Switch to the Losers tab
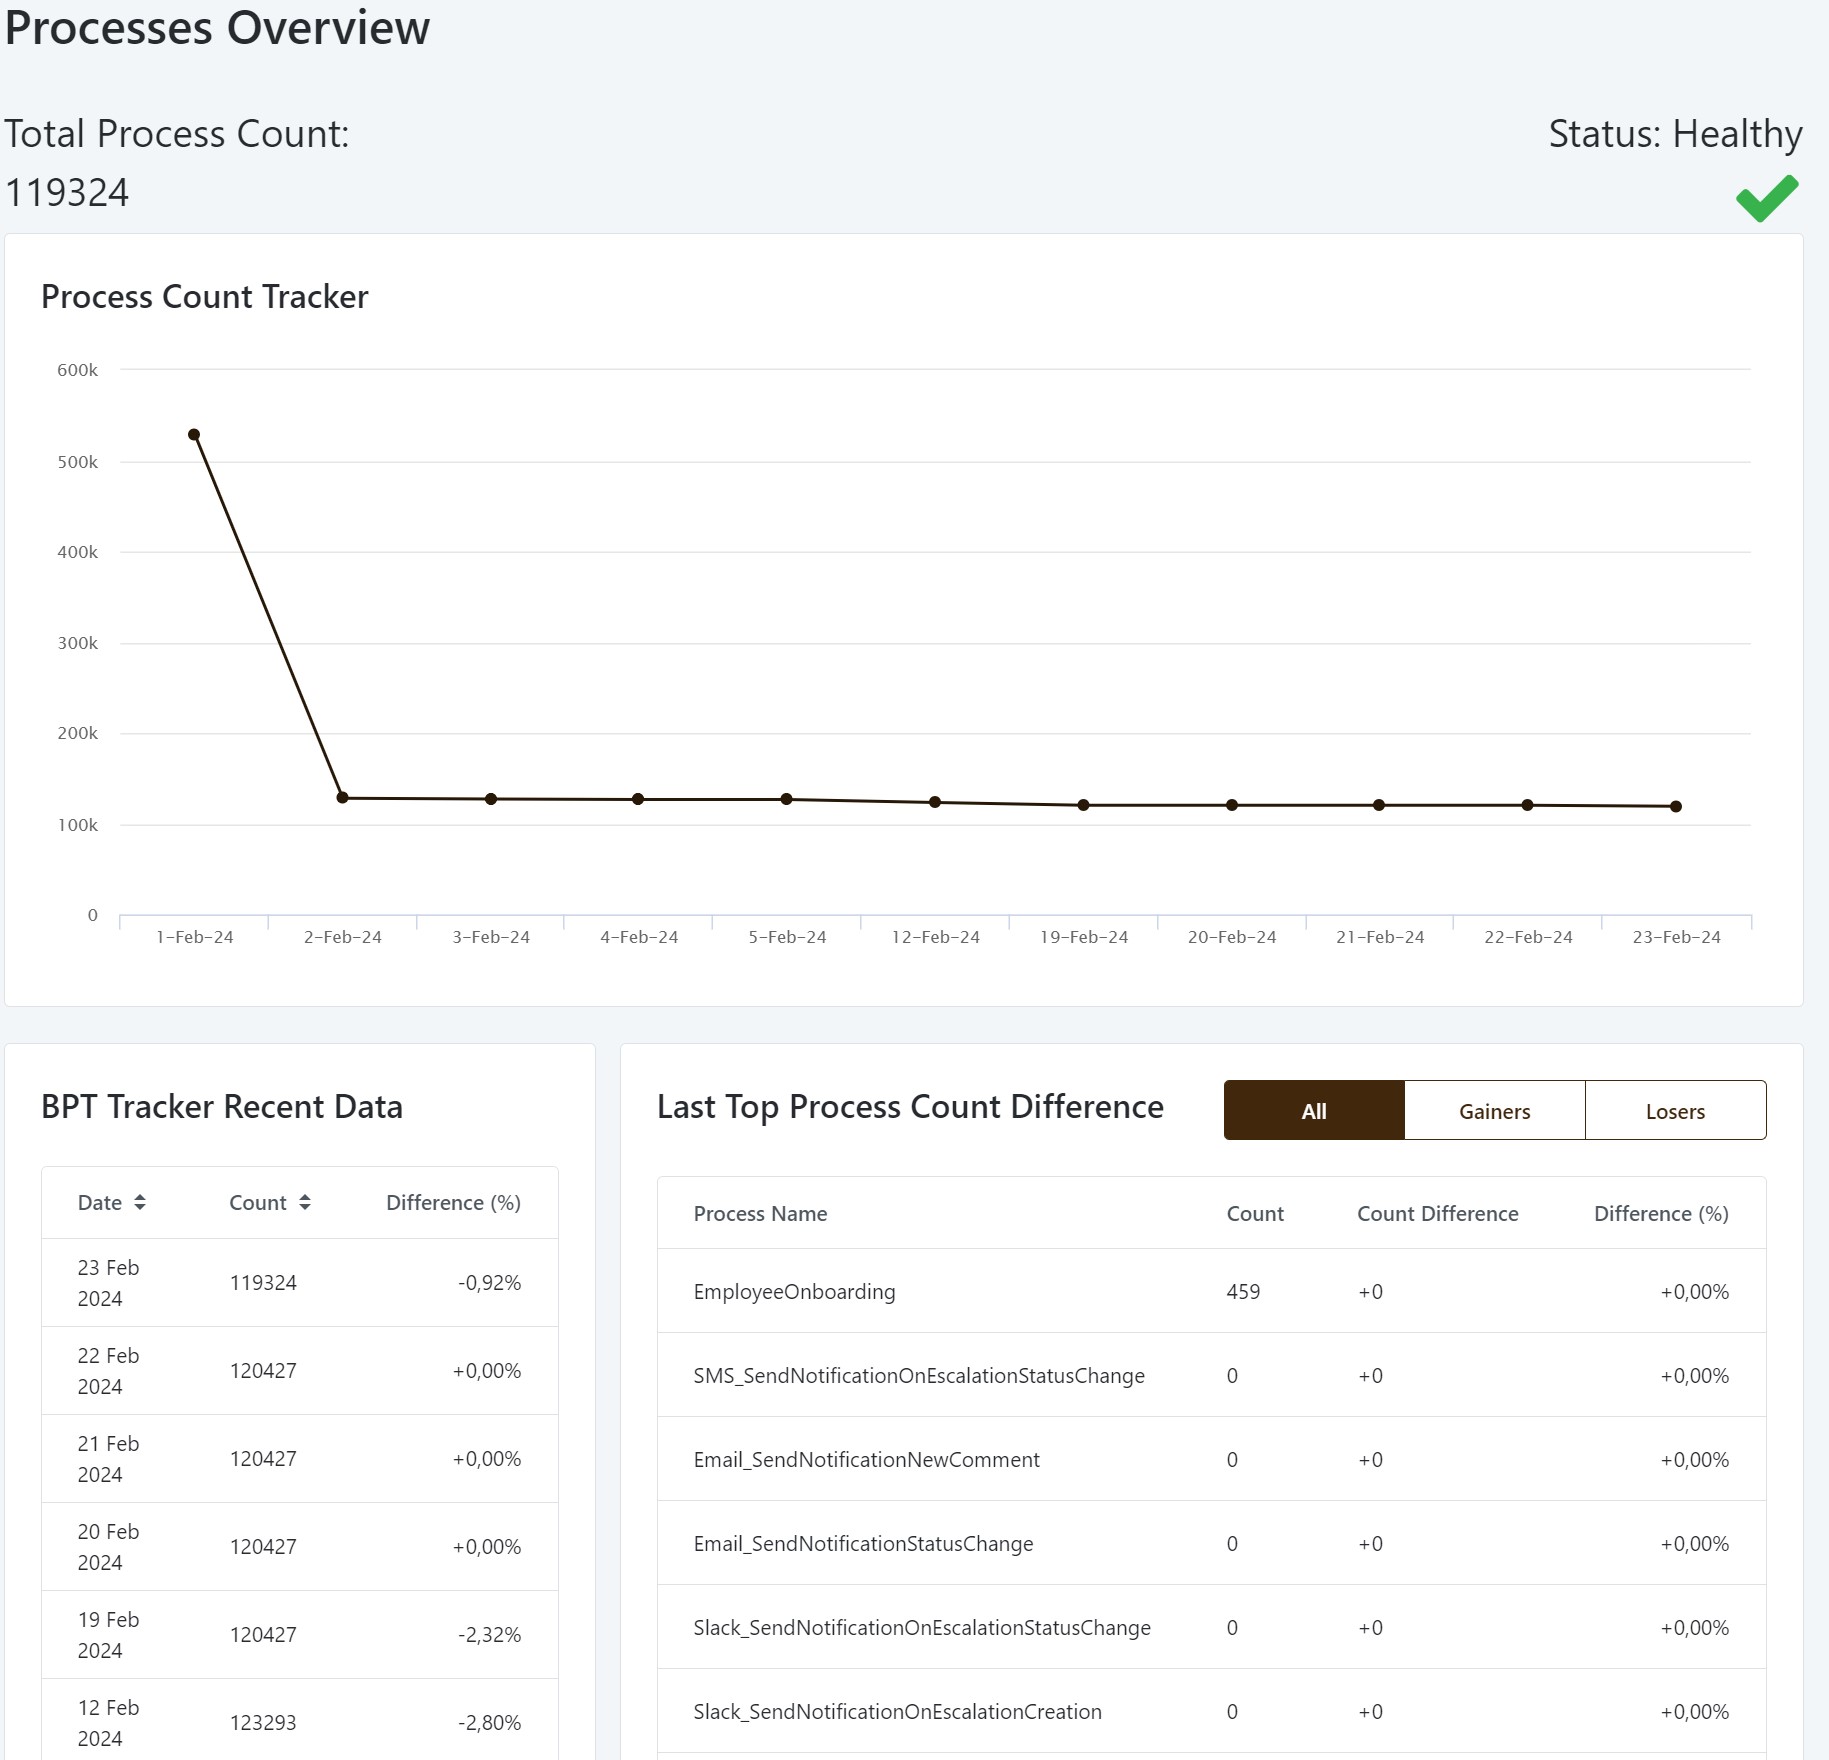 pos(1676,1110)
